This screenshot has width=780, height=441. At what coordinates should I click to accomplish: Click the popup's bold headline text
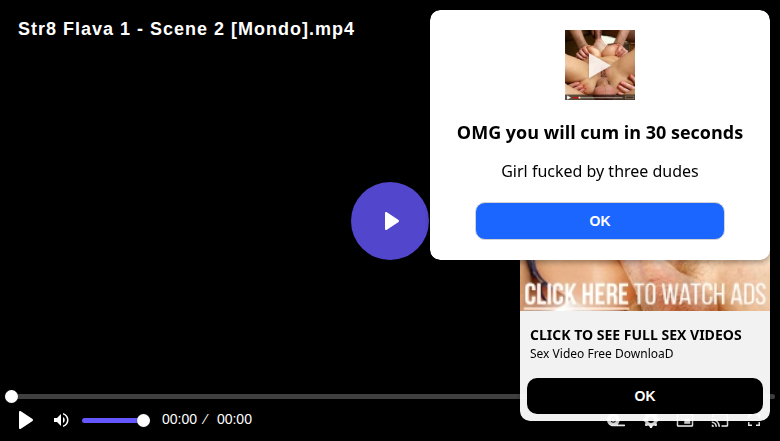[x=599, y=133]
